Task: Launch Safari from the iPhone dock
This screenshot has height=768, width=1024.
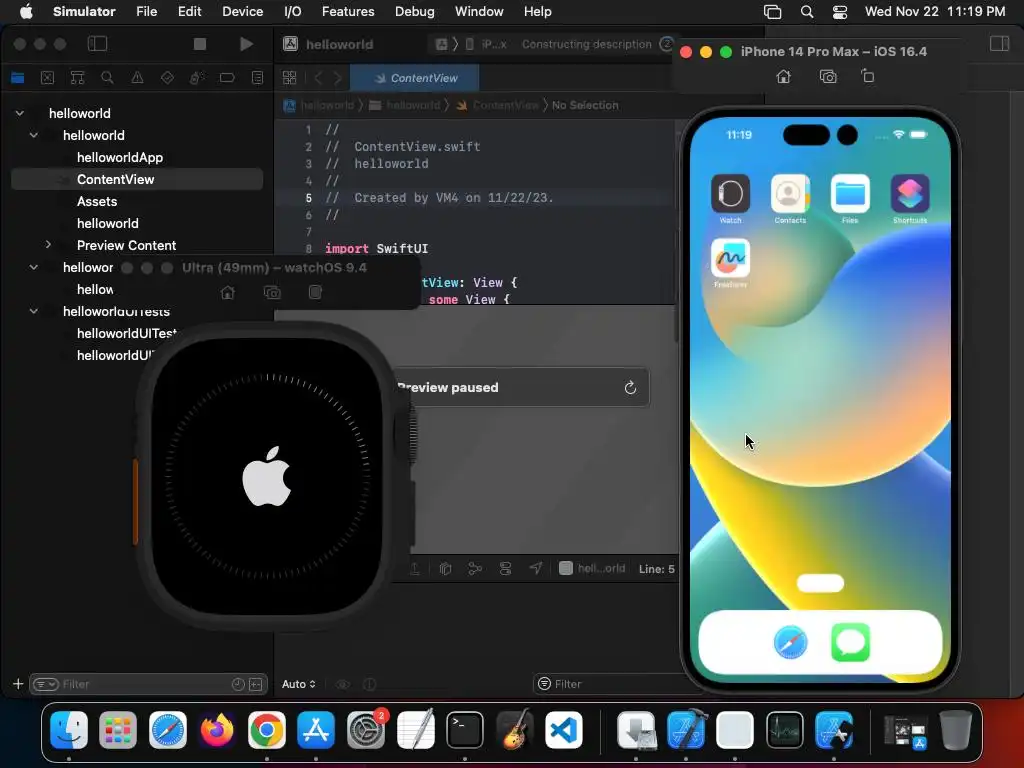Action: [x=790, y=643]
